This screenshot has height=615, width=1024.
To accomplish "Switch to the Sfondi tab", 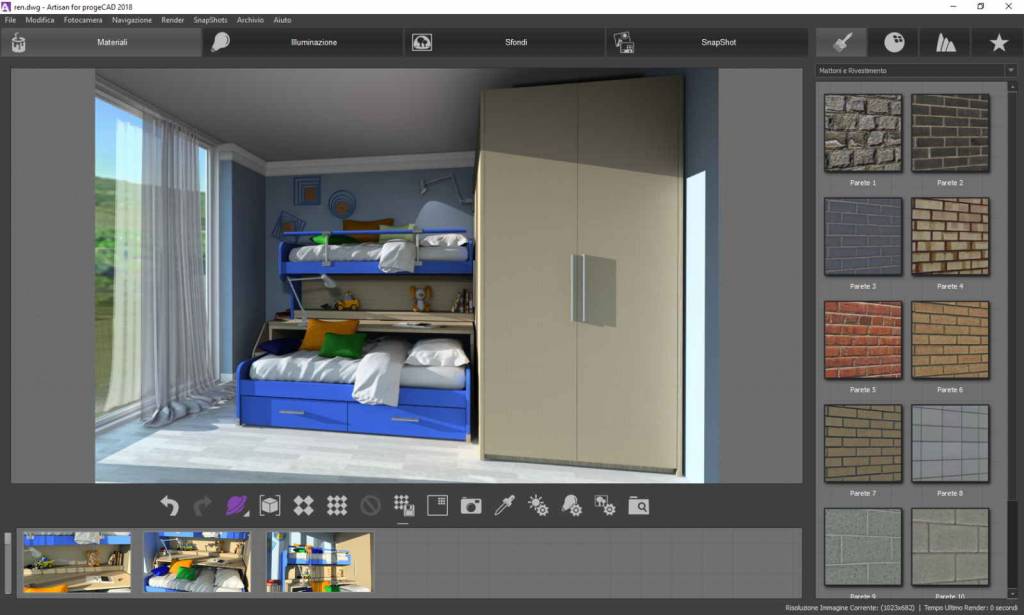I will click(x=505, y=42).
